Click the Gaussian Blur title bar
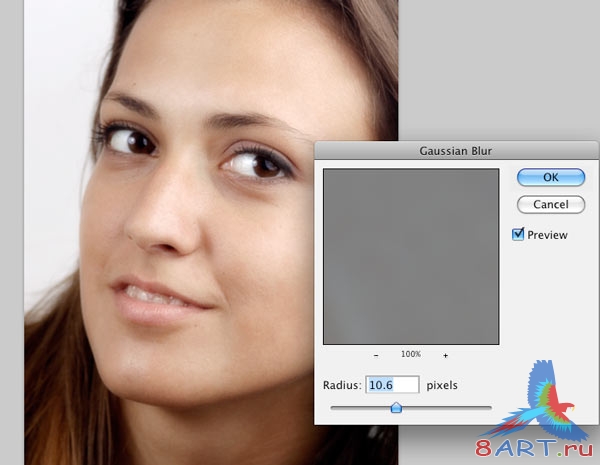600x465 pixels. coord(456,151)
